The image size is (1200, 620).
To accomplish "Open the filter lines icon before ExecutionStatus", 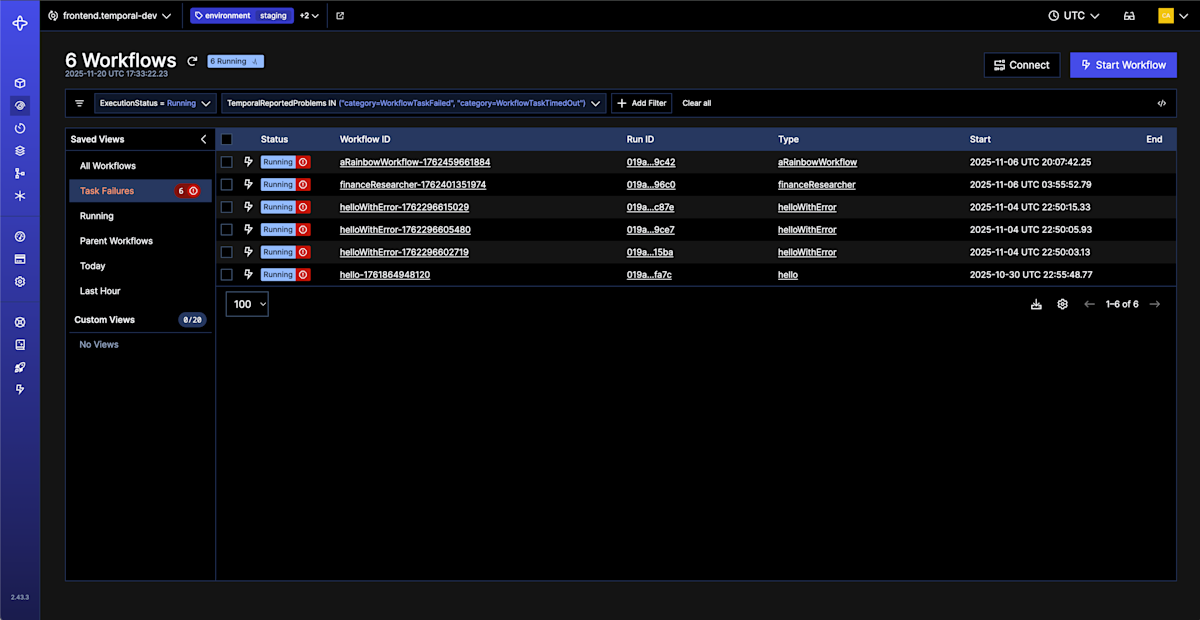I will [x=79, y=103].
